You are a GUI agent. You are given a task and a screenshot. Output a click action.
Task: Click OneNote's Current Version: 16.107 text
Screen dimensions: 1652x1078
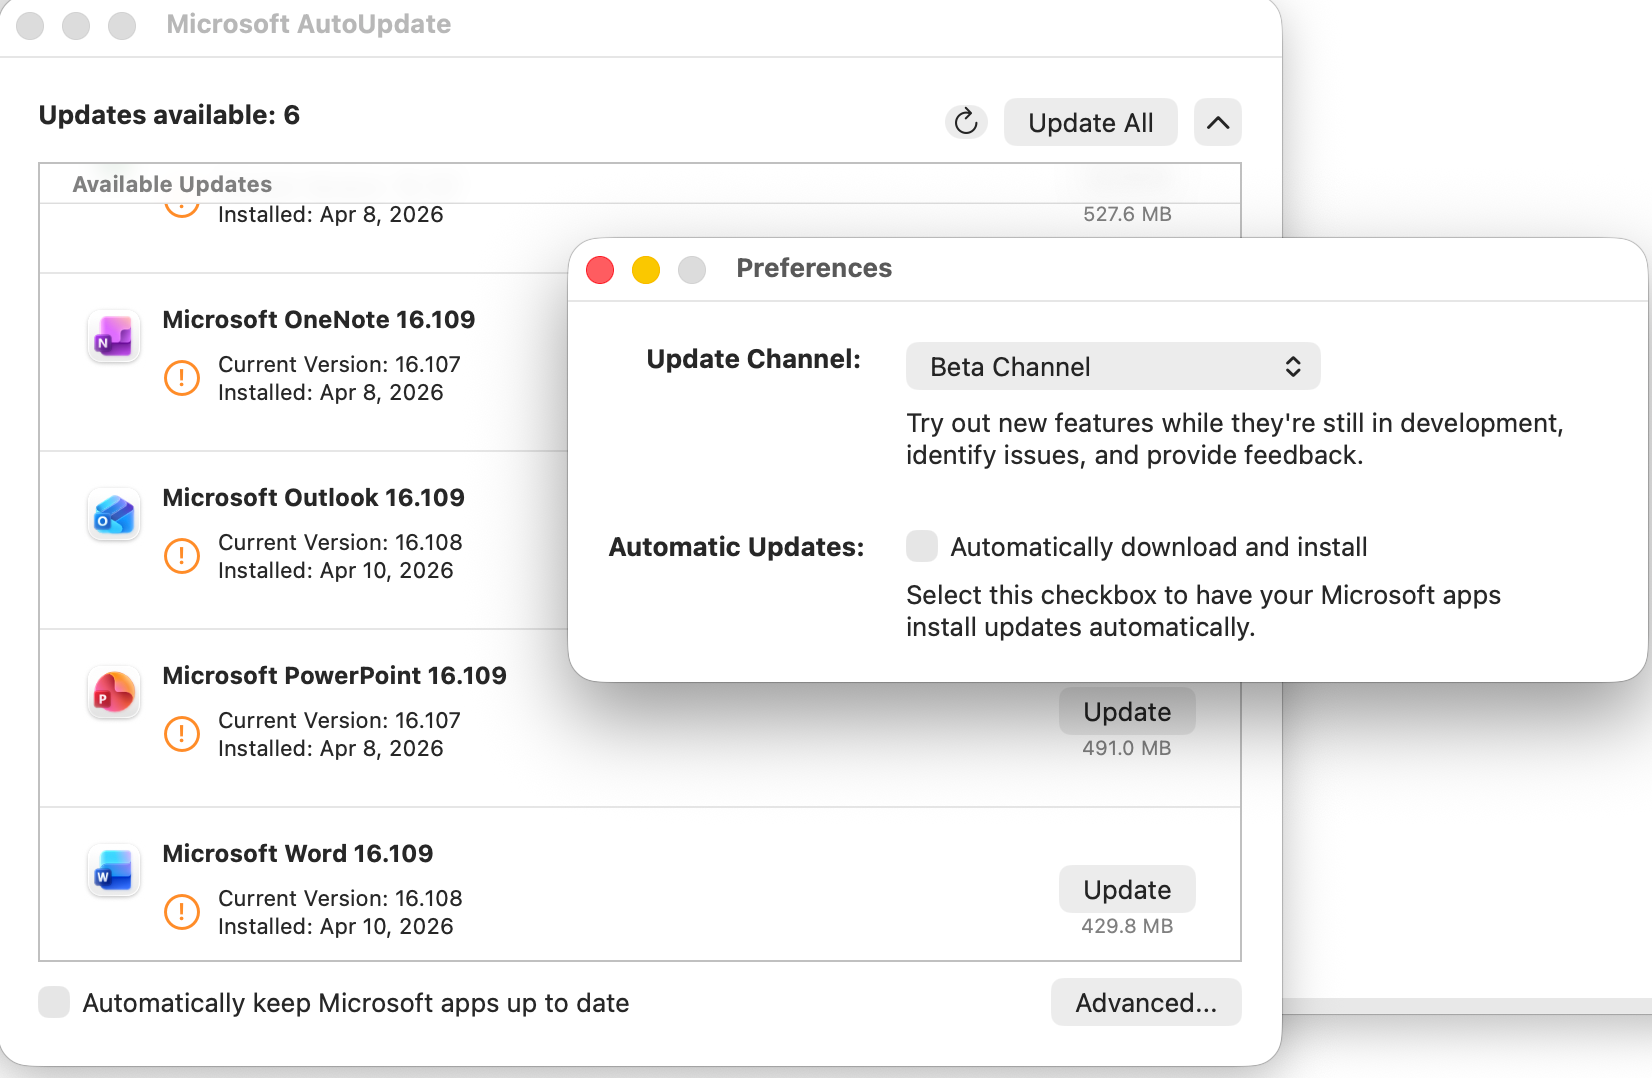pyautogui.click(x=340, y=364)
